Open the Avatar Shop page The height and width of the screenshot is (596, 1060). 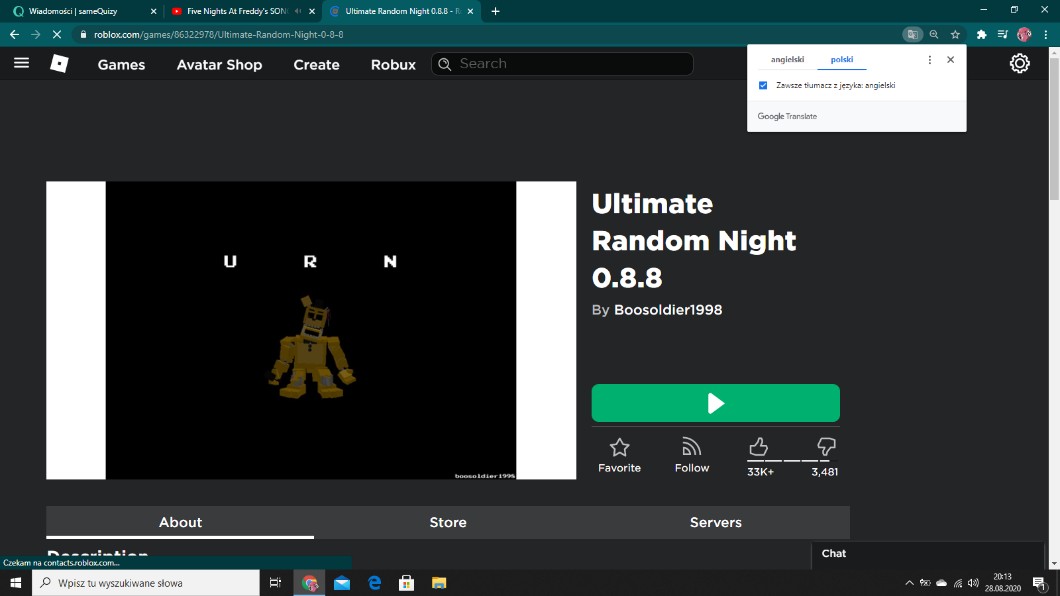click(219, 65)
